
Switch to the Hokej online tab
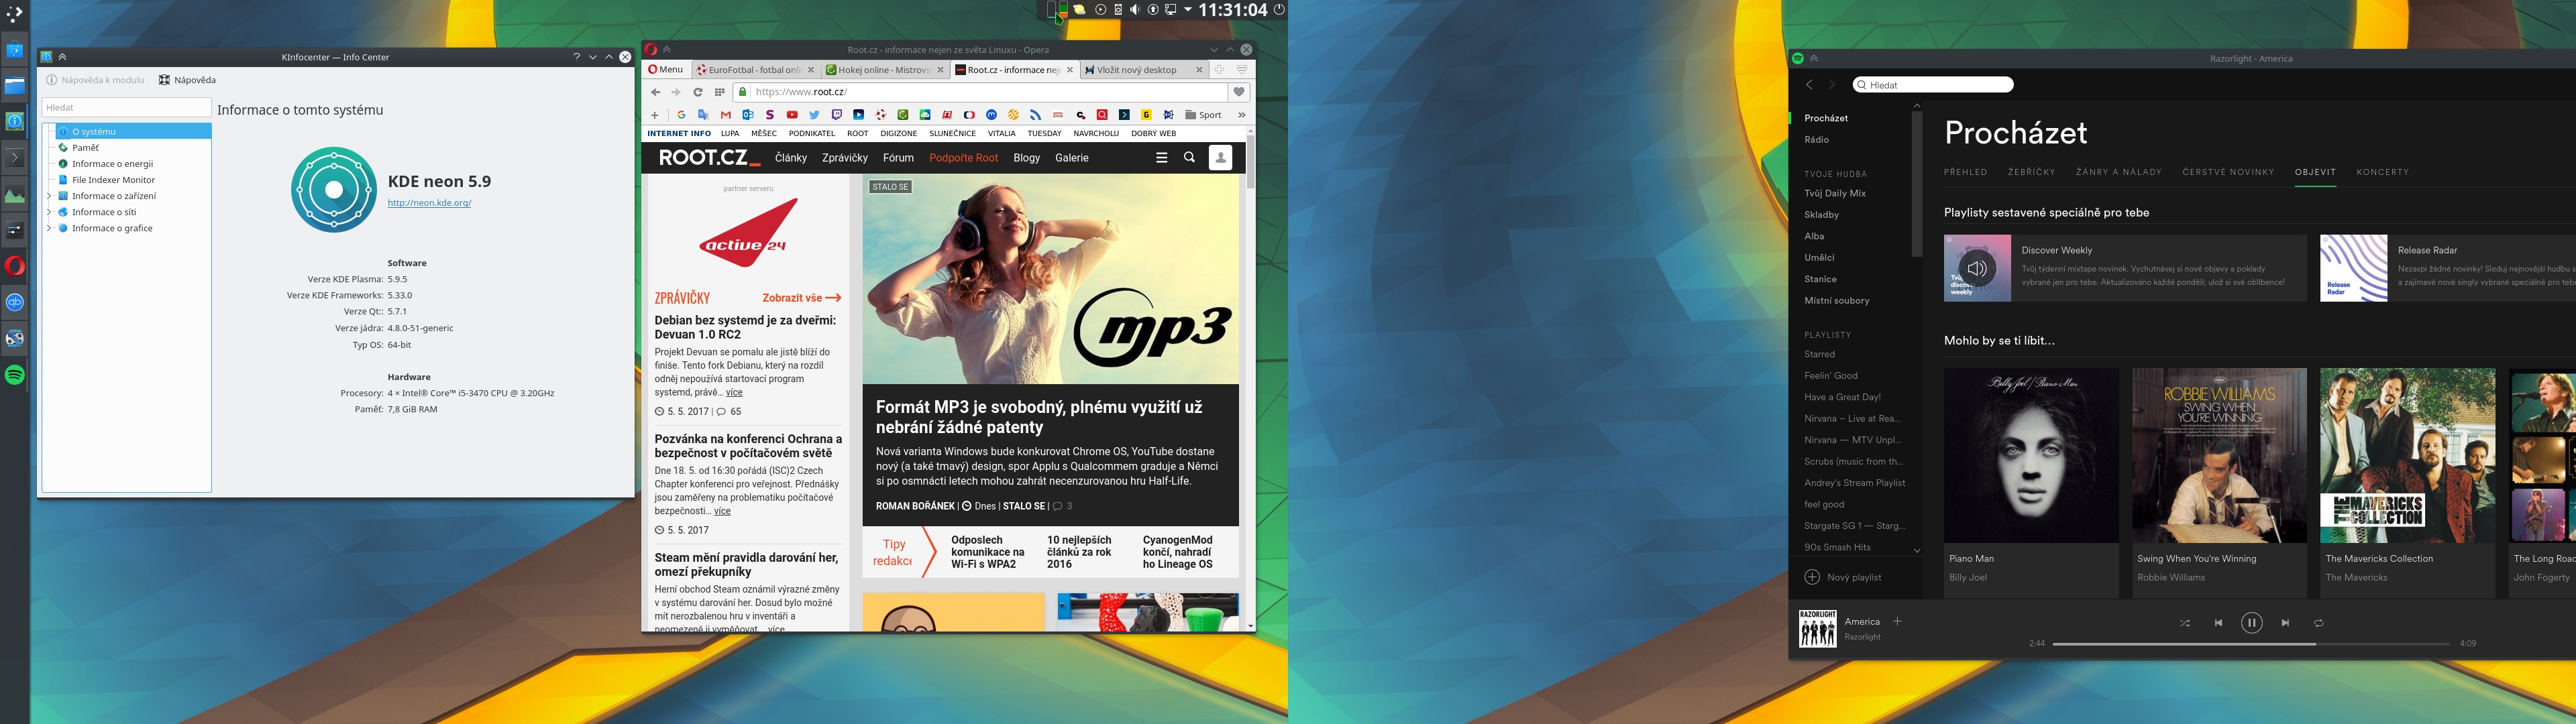[885, 70]
